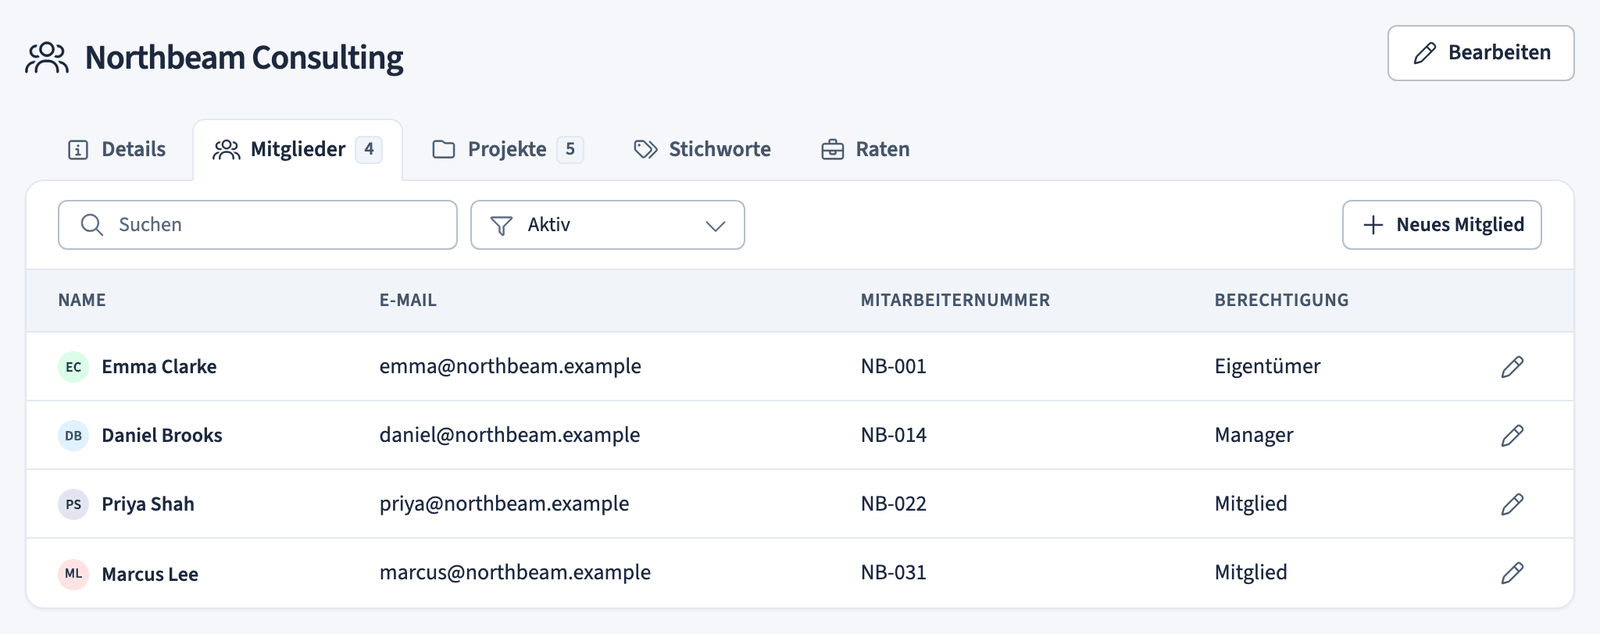1600x634 pixels.
Task: Click the DB avatar of Daniel Brooks
Action: pos(74,435)
